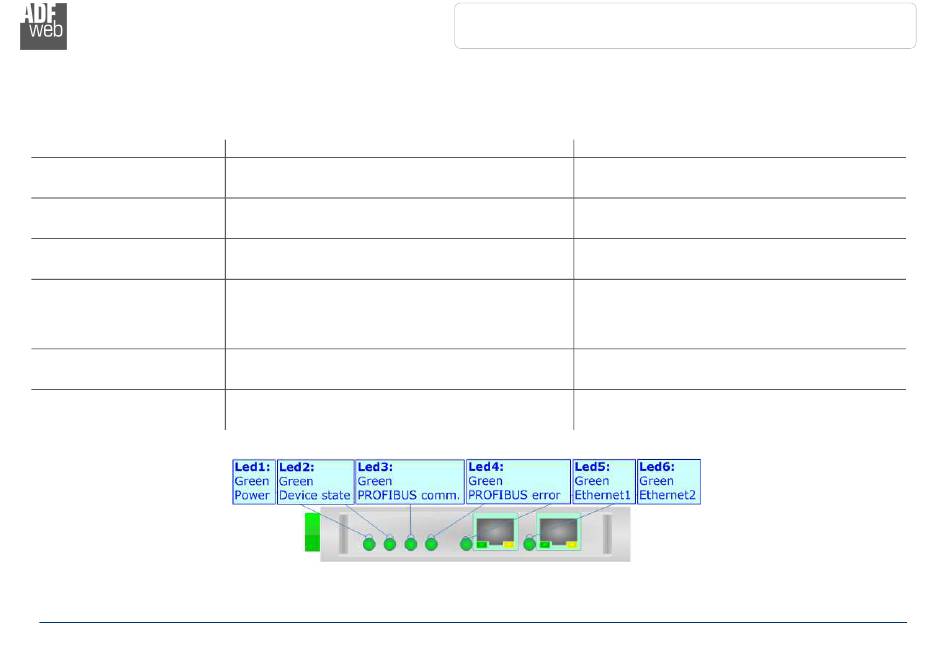This screenshot has height=654, width=950.
Task: Click the PROFIBUS comm. LED circle
Action: click(x=410, y=544)
